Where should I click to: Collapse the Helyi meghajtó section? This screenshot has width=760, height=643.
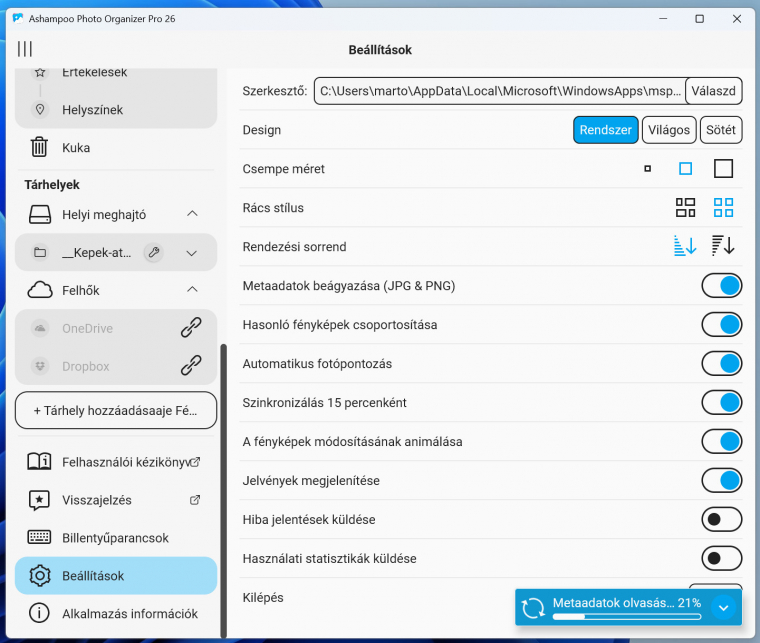click(192, 214)
